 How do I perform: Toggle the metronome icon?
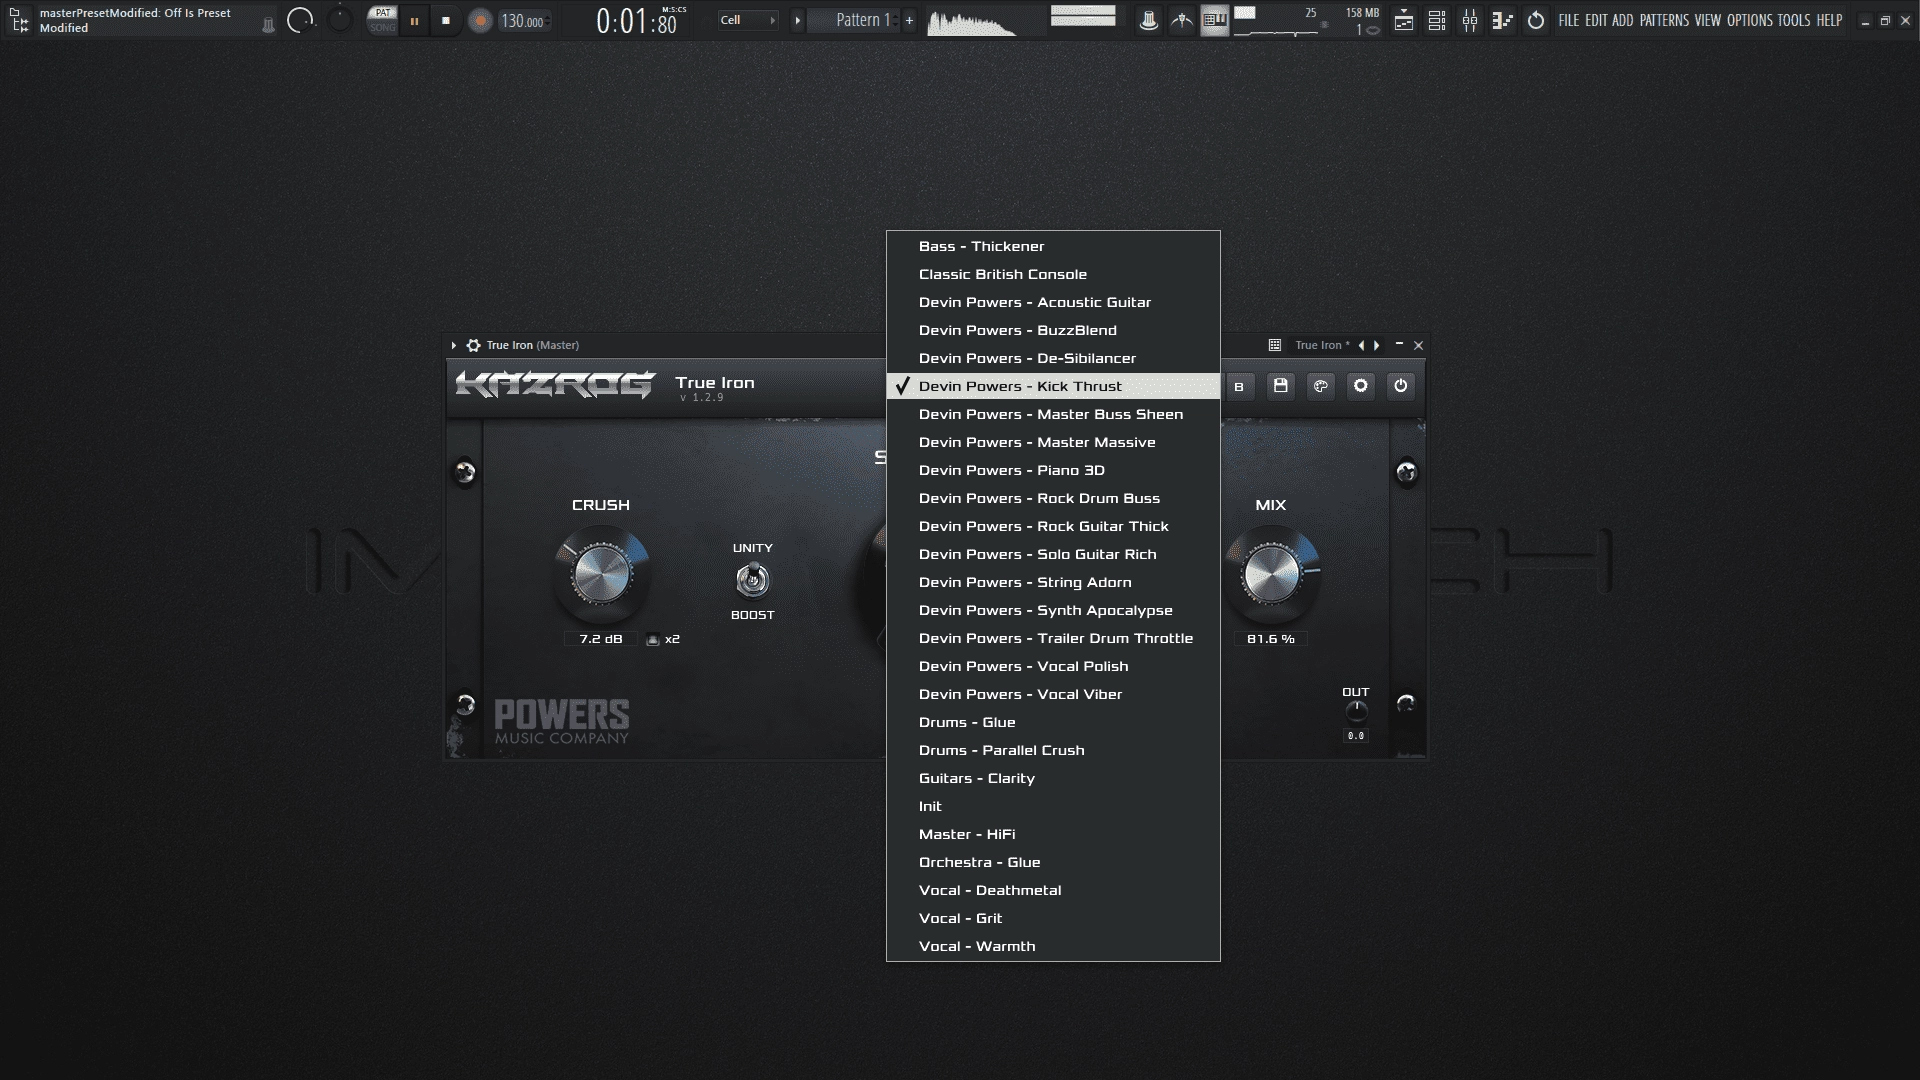point(1149,20)
